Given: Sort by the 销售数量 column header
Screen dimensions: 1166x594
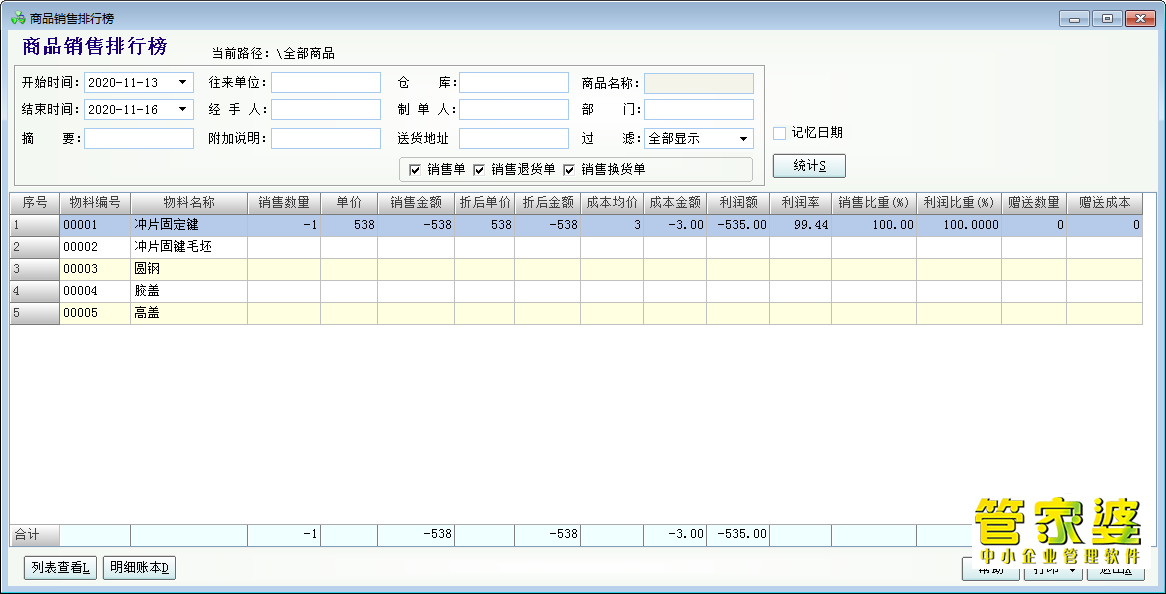Looking at the screenshot, I should click(284, 203).
